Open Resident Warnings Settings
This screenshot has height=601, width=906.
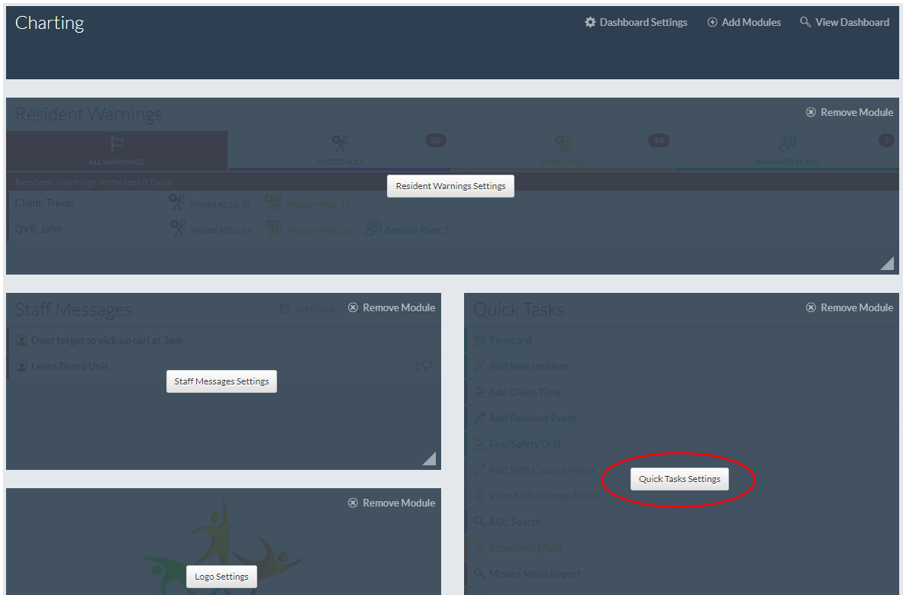[450, 186]
